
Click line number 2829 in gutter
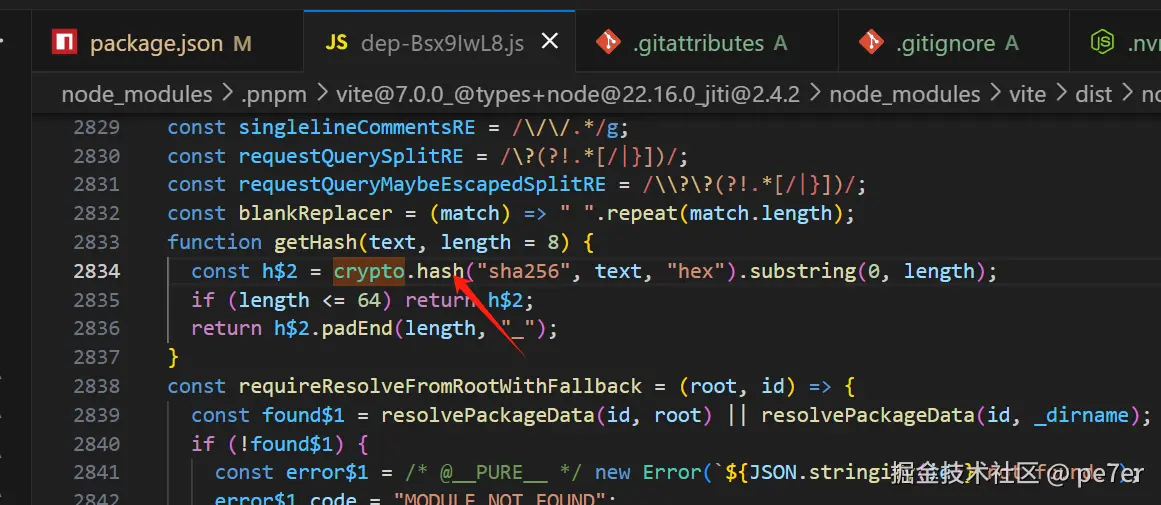(x=96, y=127)
